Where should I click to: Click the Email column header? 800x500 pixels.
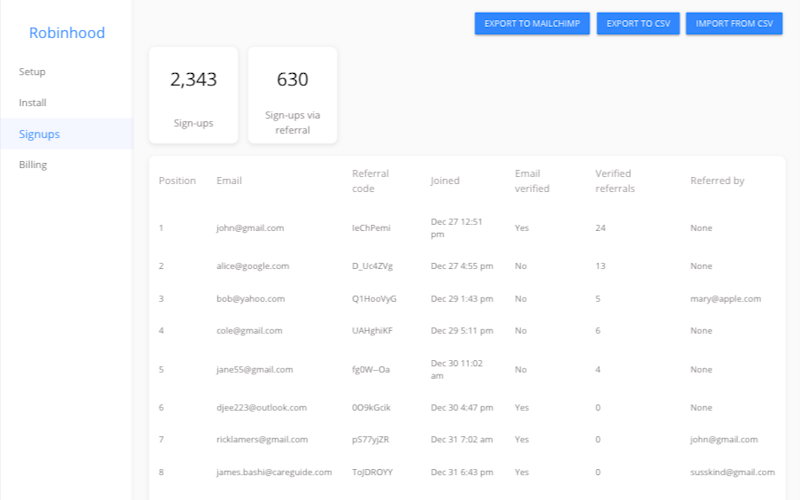click(x=229, y=181)
